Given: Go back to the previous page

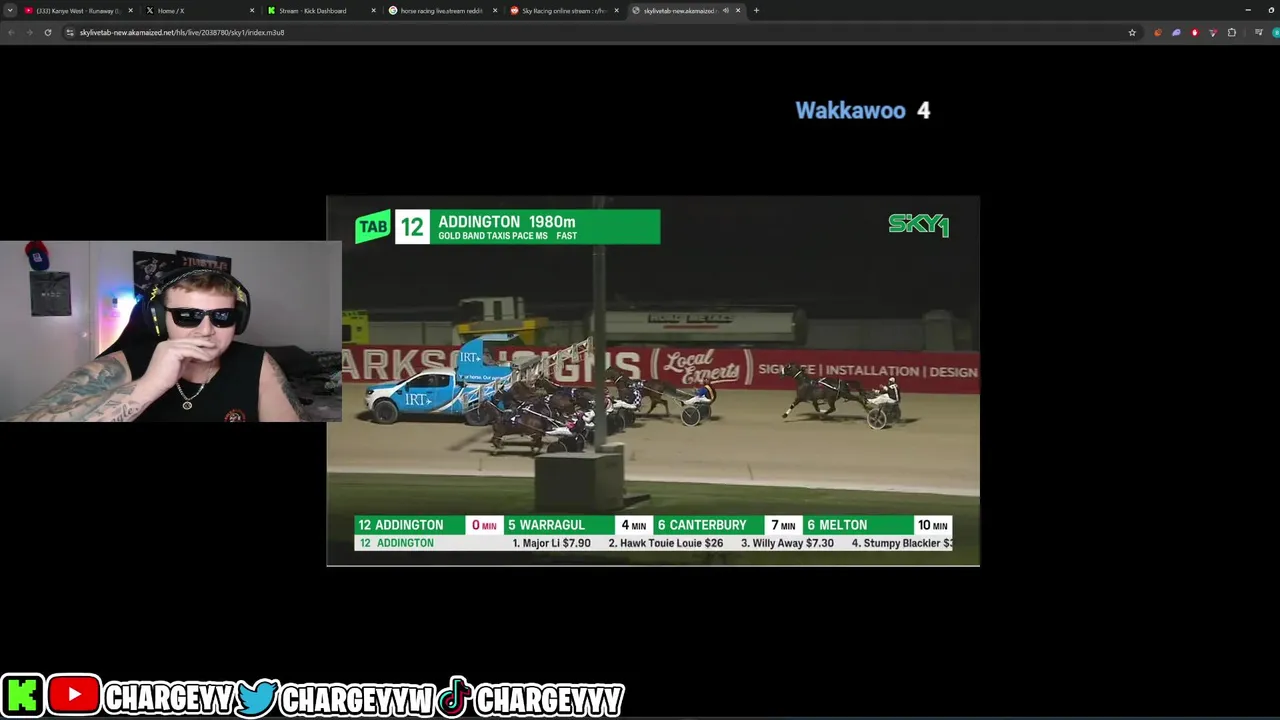Looking at the screenshot, I should [11, 32].
